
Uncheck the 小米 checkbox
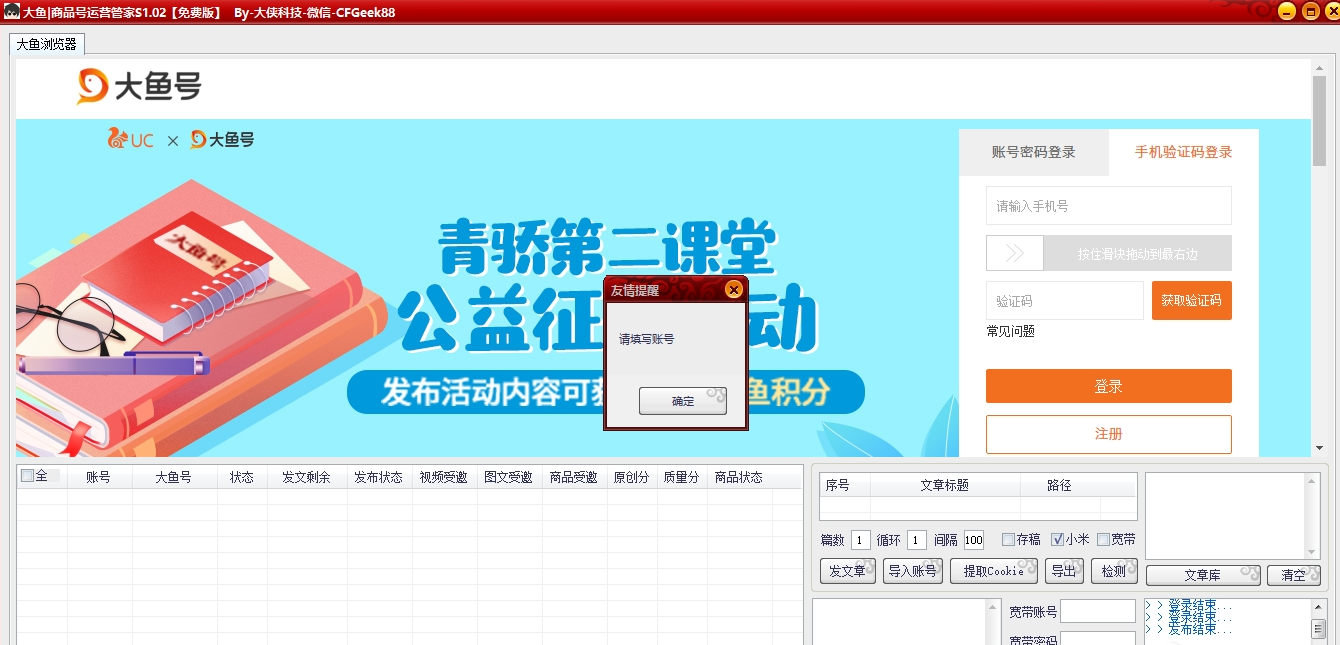click(x=1058, y=540)
